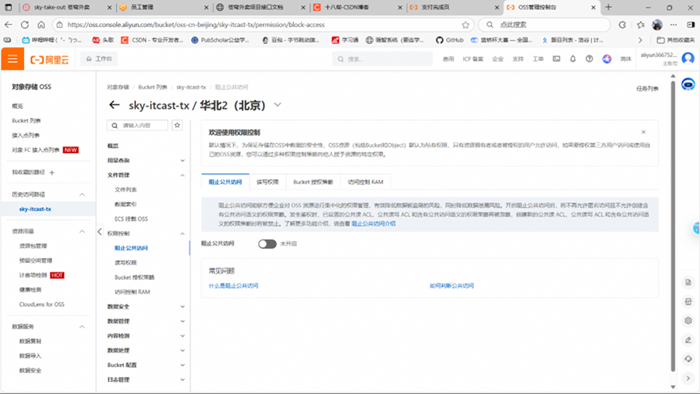The height and width of the screenshot is (394, 700).
Task: Add a favorite path with the plus icon
Action: [x=52, y=173]
